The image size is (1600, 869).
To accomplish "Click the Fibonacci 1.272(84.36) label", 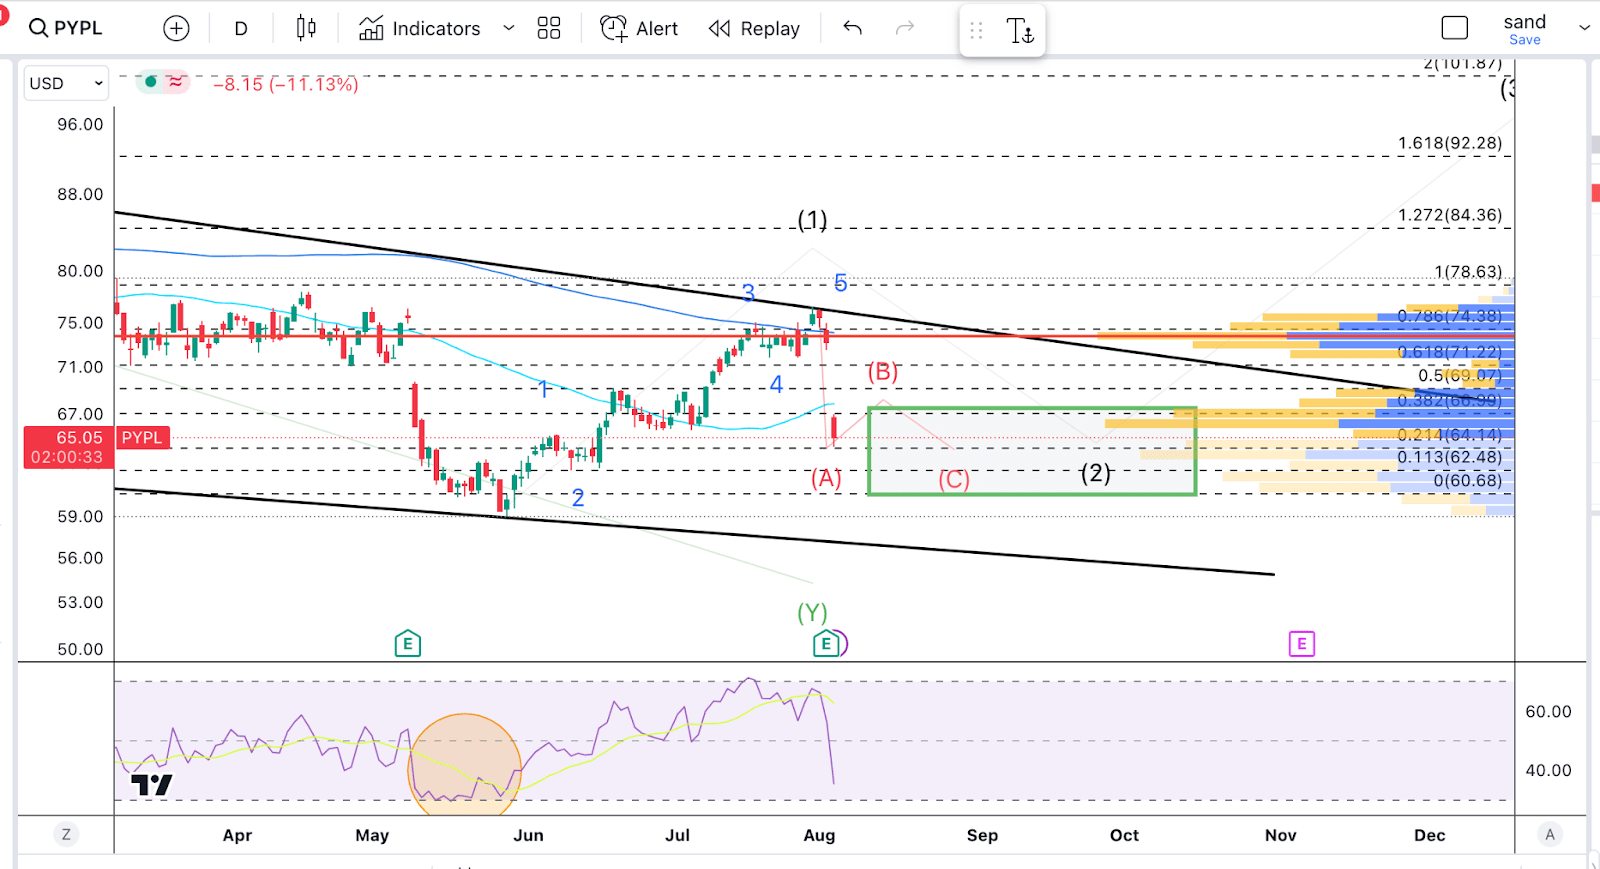I will point(1450,215).
